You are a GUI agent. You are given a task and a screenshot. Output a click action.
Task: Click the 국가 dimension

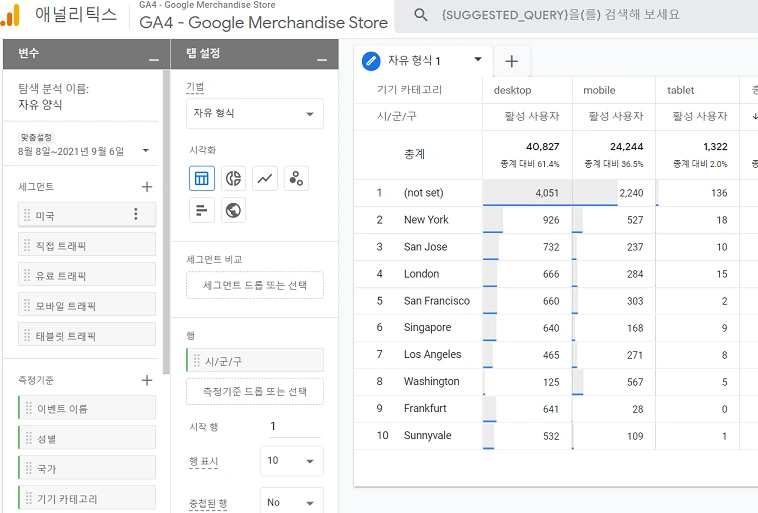pyautogui.click(x=87, y=467)
